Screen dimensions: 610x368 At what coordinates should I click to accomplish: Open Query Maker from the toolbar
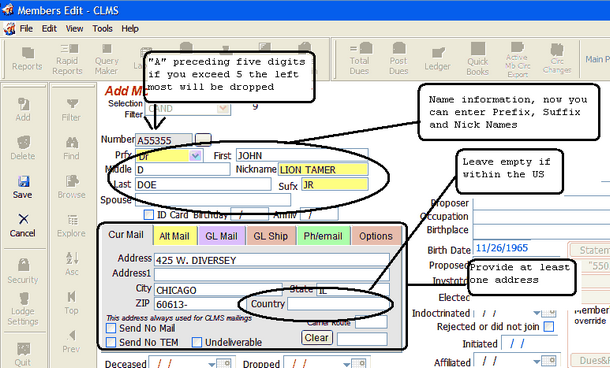(x=106, y=59)
